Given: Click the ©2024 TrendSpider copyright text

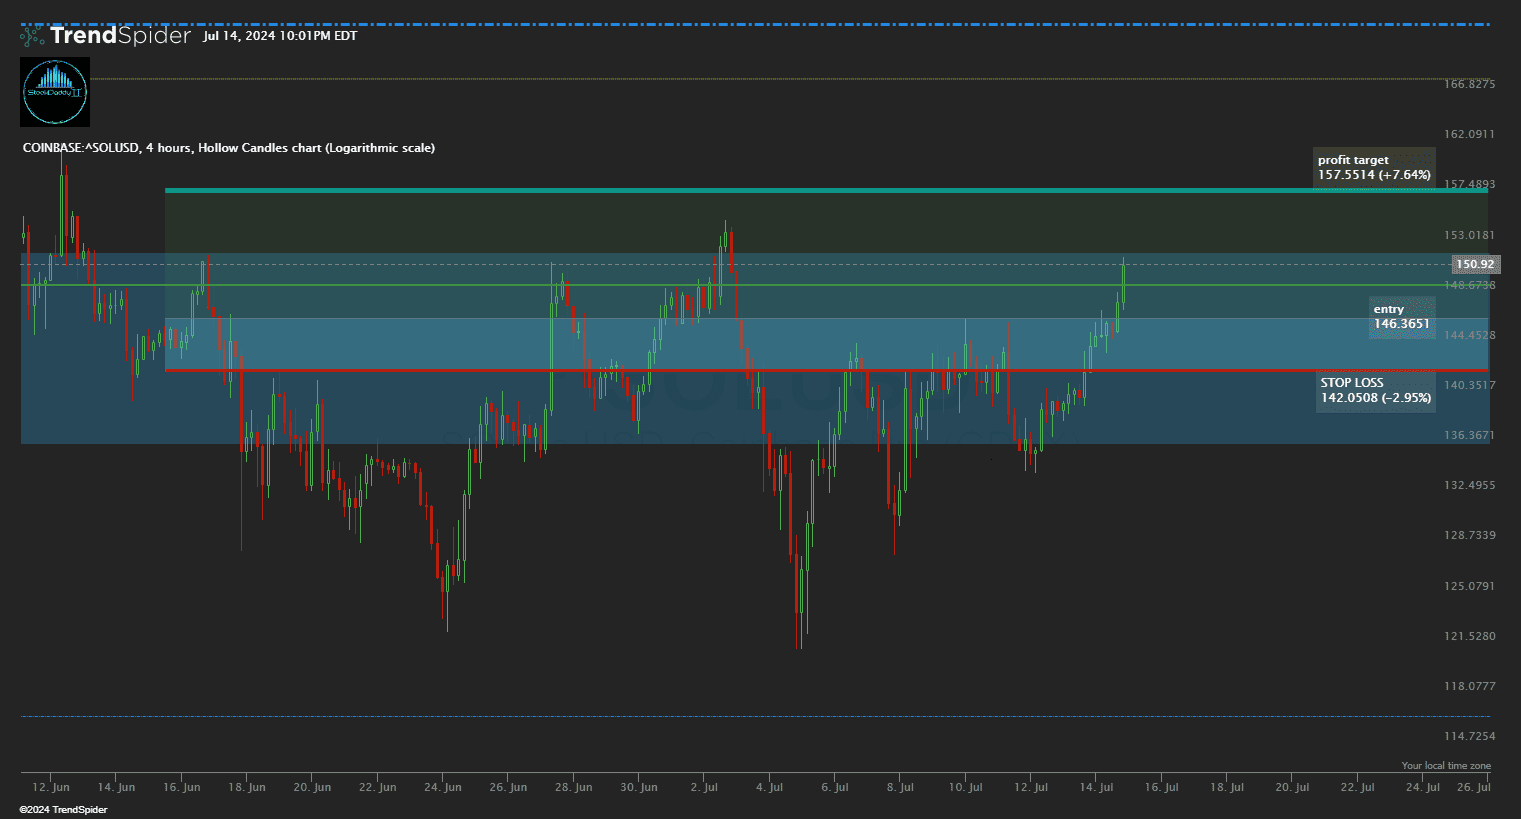Looking at the screenshot, I should click(63, 810).
